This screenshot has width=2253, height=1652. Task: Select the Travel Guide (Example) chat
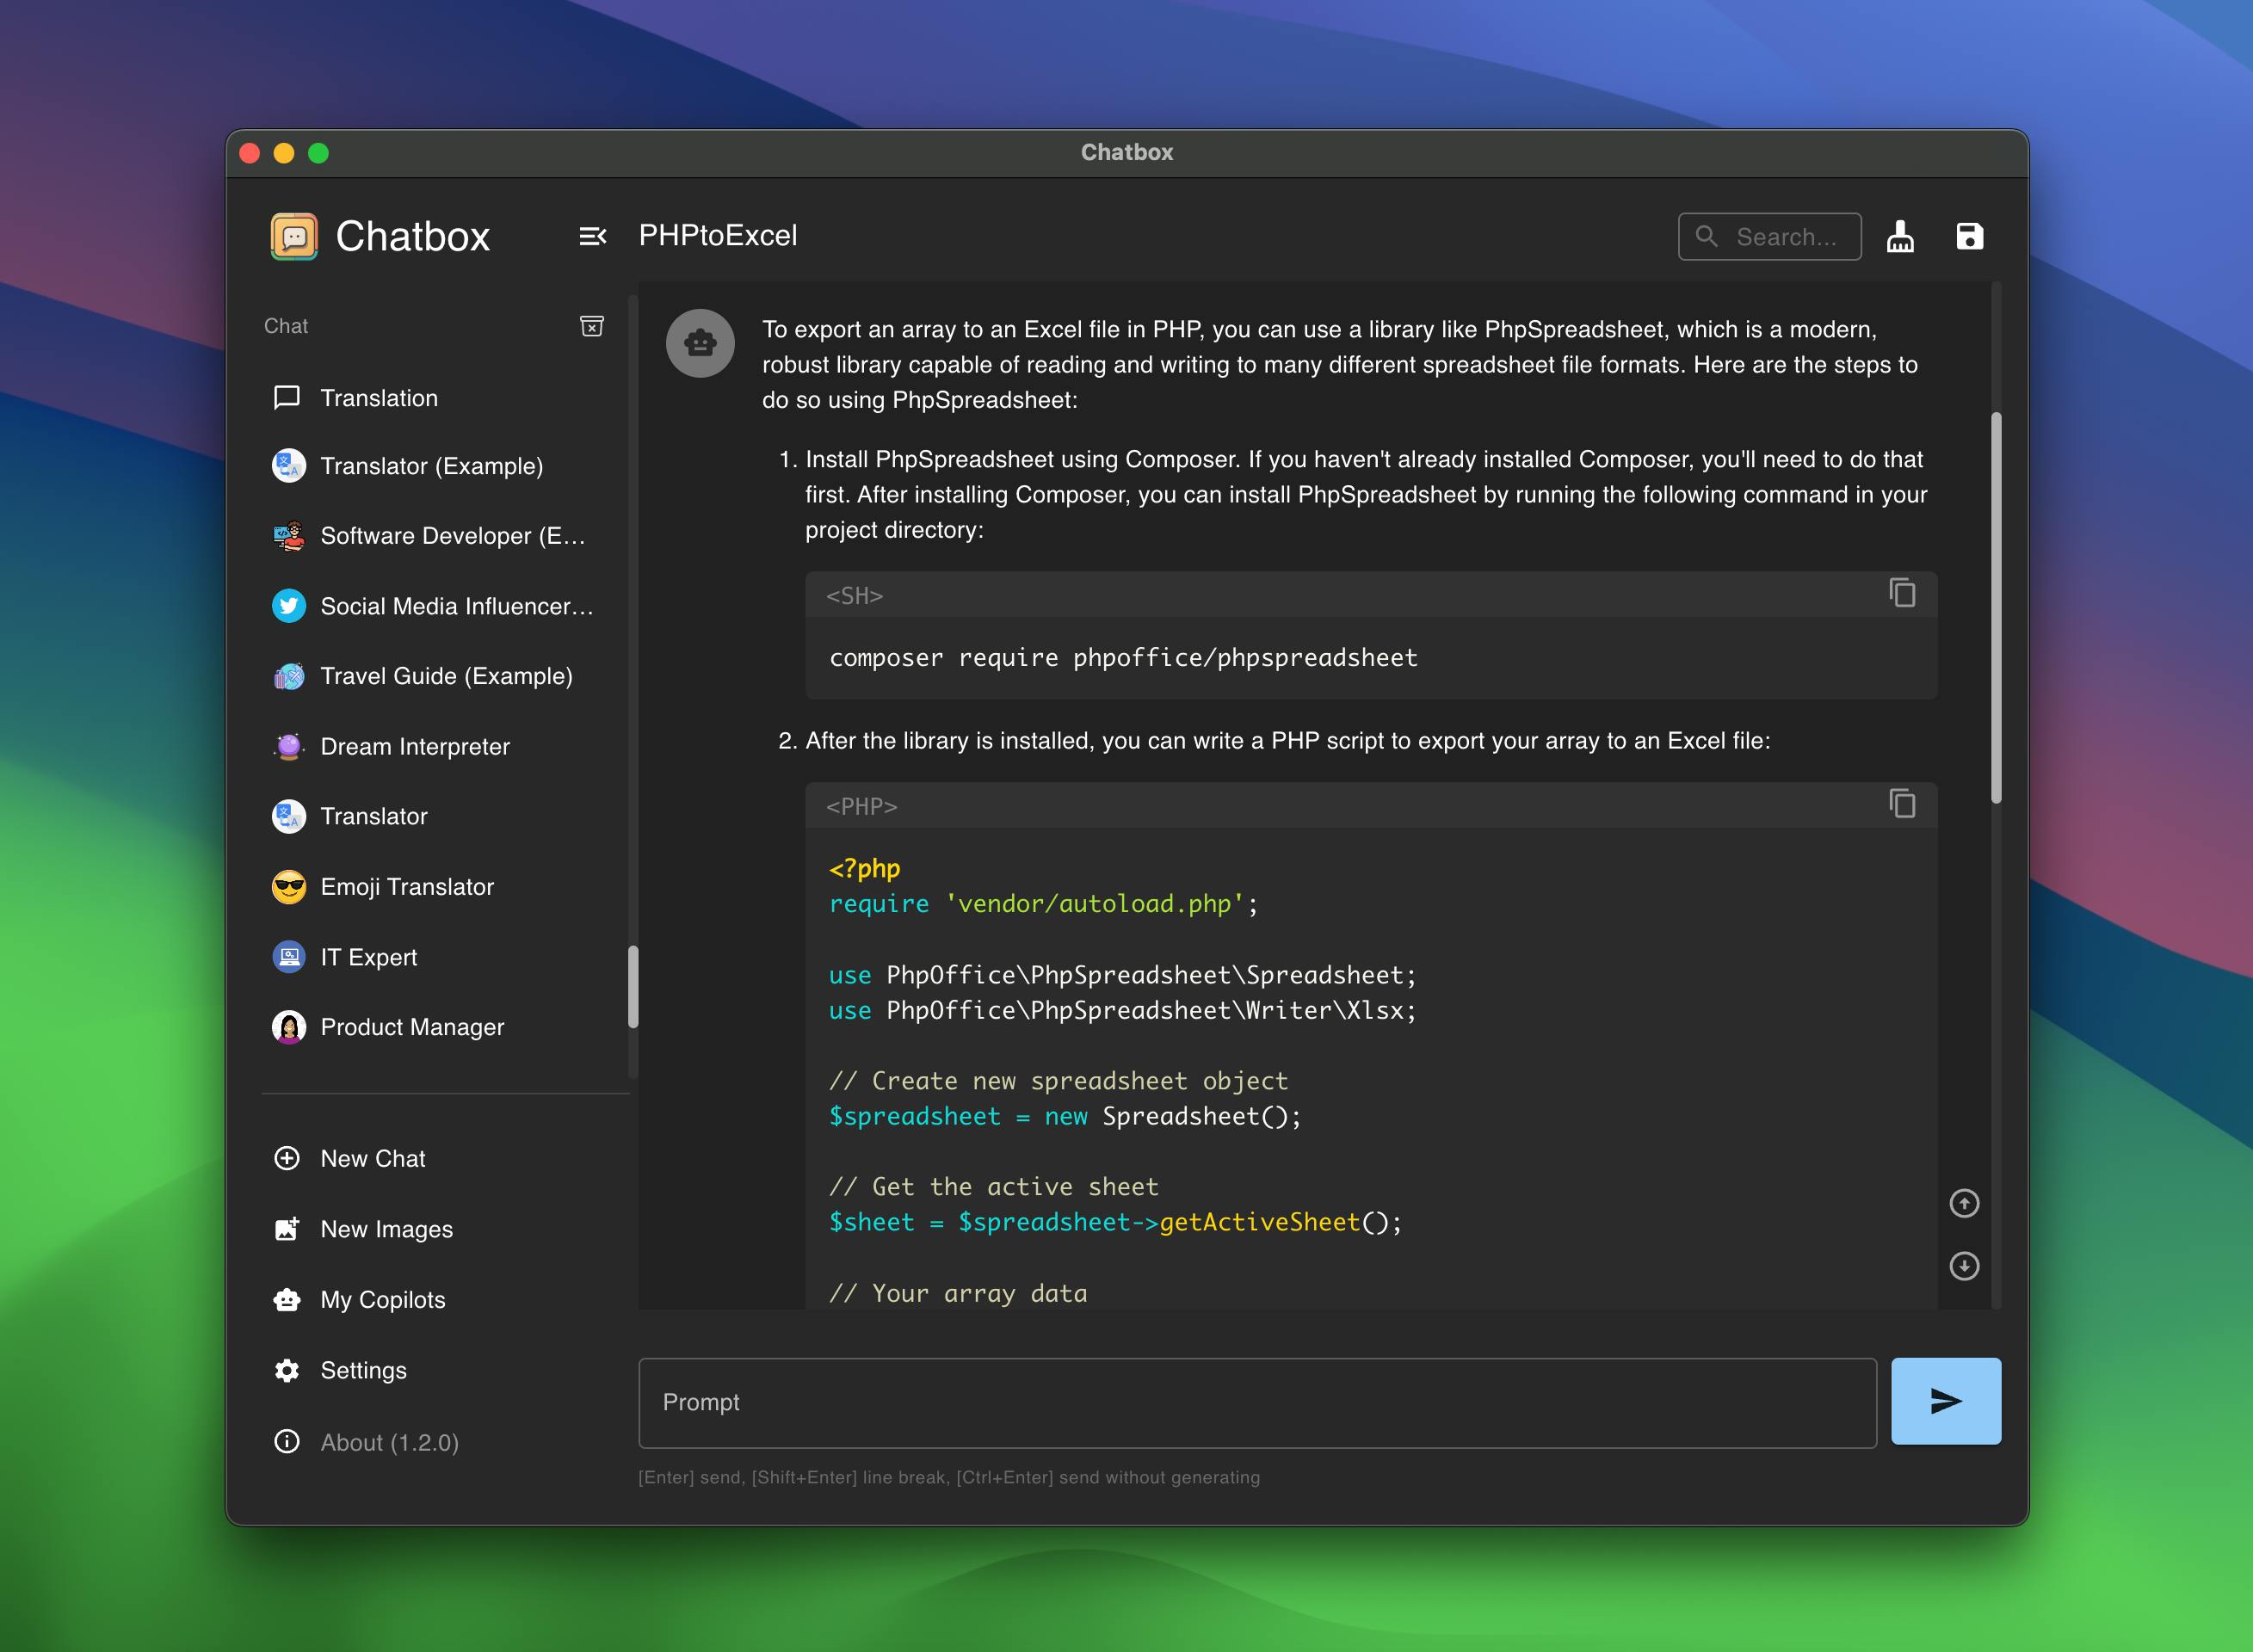438,676
